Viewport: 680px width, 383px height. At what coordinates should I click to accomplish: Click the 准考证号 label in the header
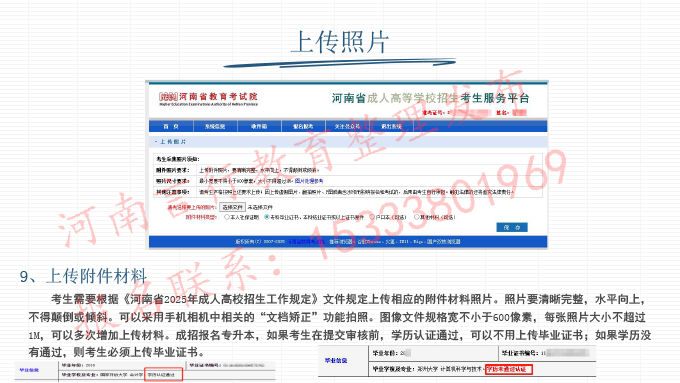[x=433, y=113]
